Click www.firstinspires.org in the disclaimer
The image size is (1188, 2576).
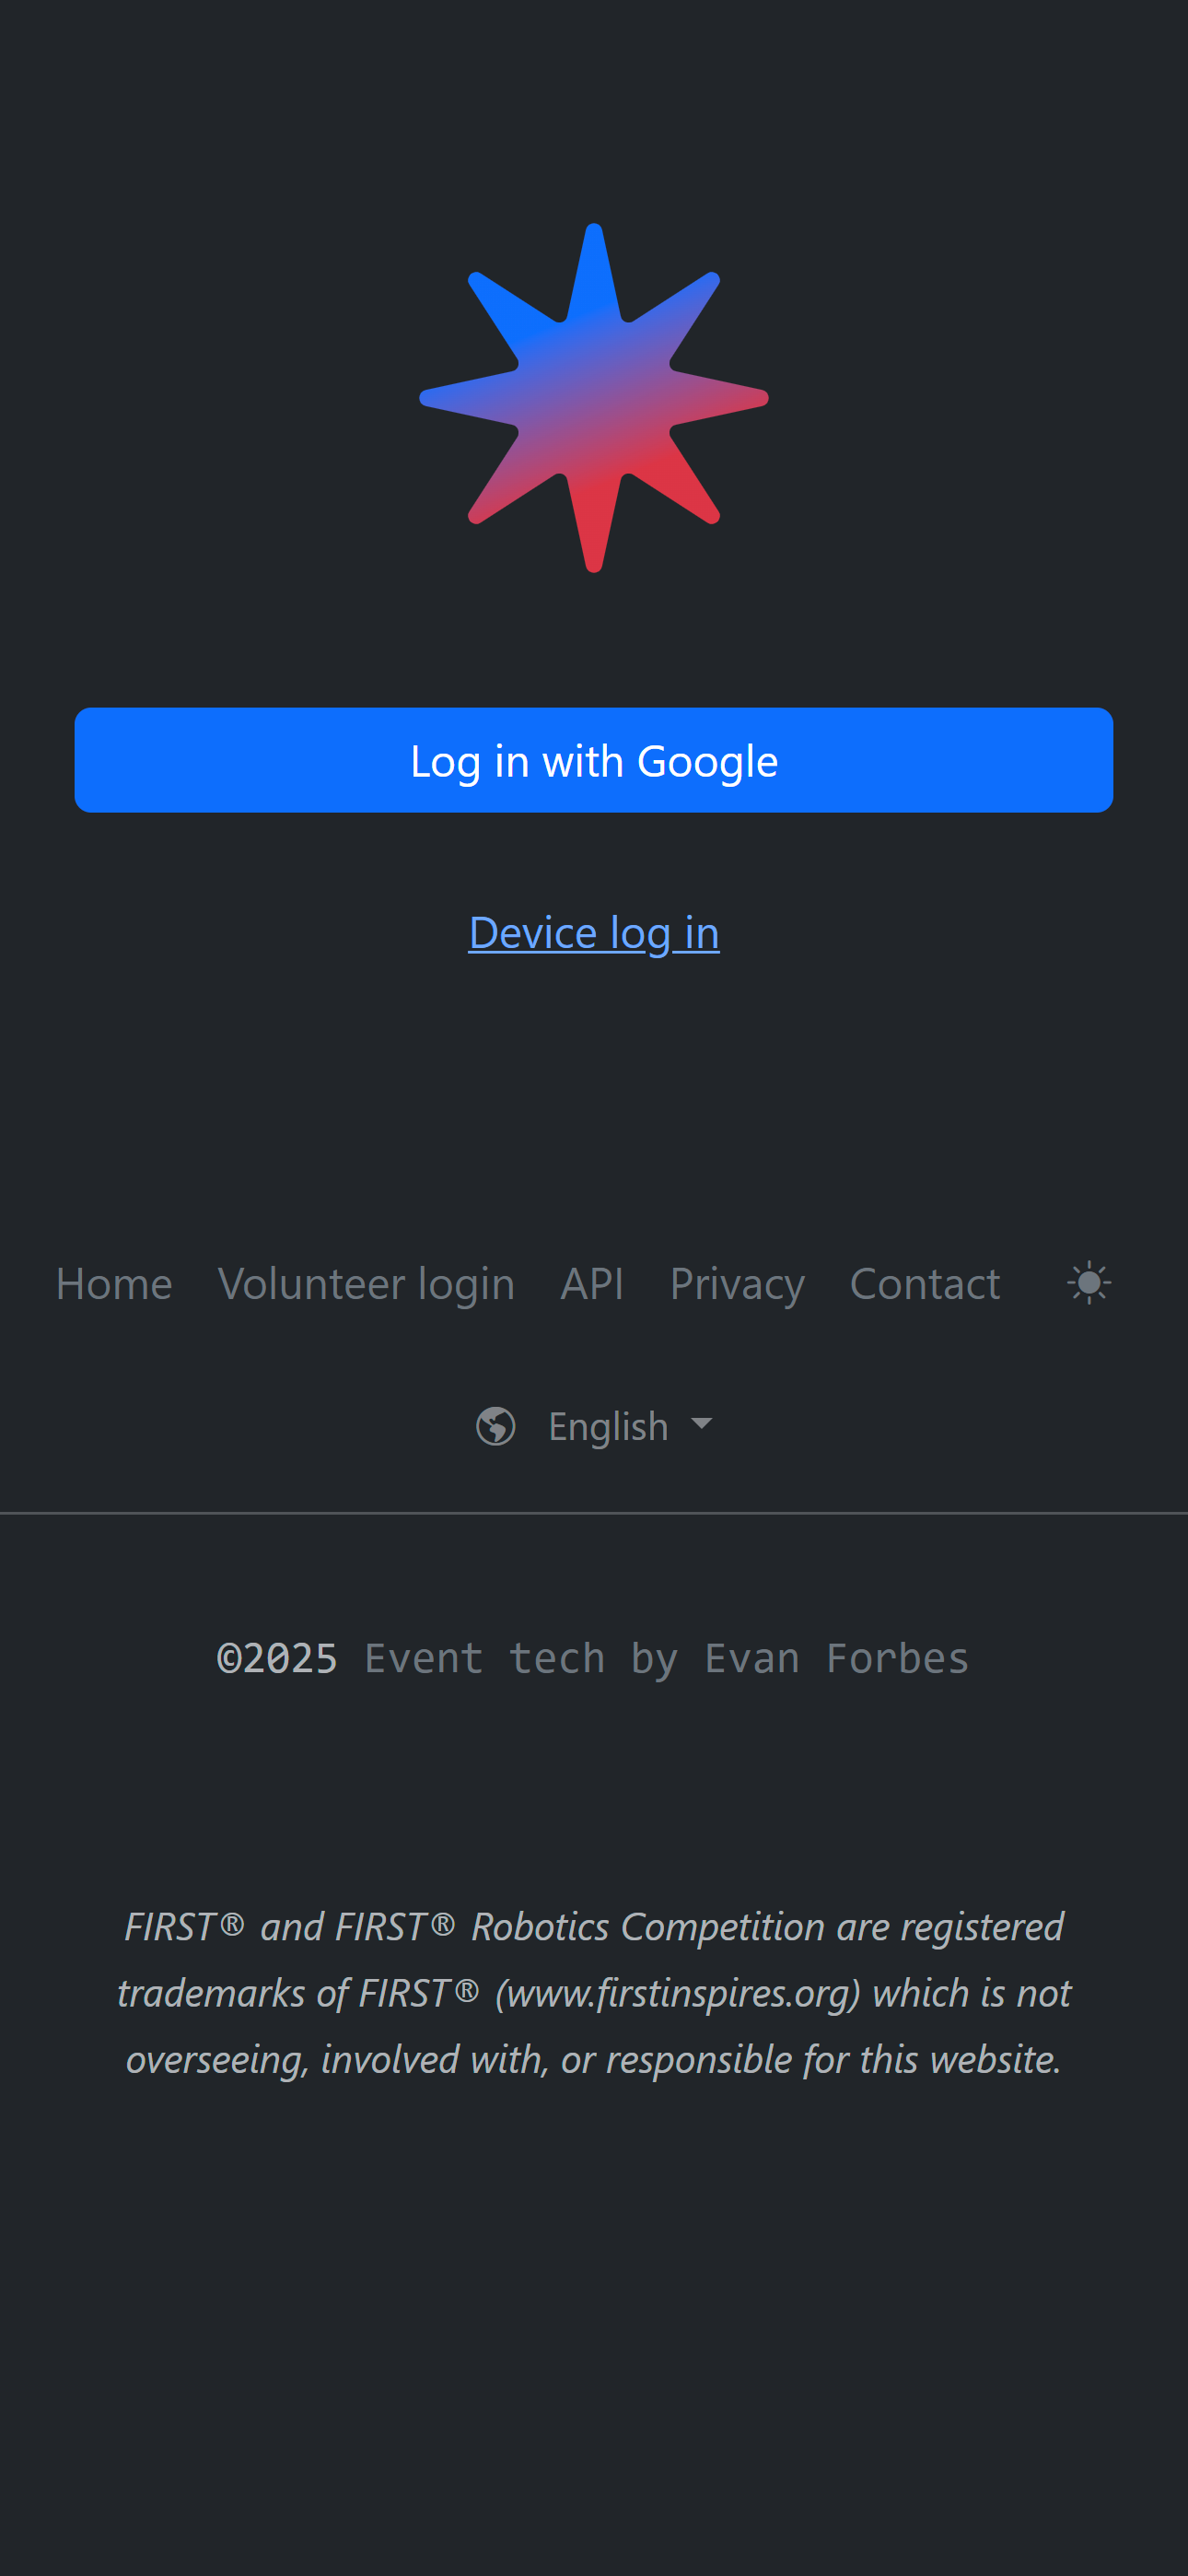pyautogui.click(x=678, y=1993)
